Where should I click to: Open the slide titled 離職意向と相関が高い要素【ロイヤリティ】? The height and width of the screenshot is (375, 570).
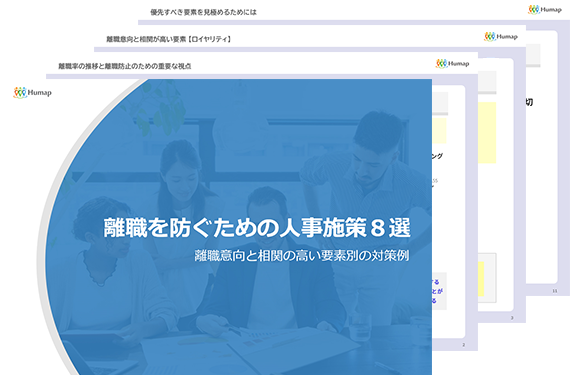pos(169,39)
